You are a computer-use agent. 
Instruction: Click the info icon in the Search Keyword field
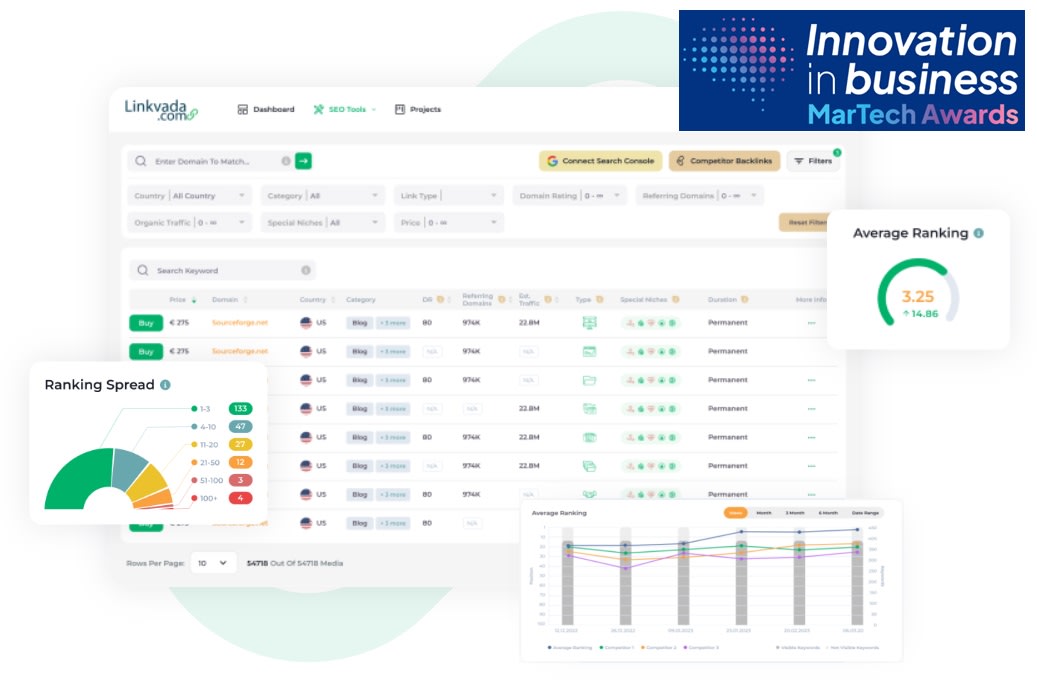pyautogui.click(x=306, y=270)
